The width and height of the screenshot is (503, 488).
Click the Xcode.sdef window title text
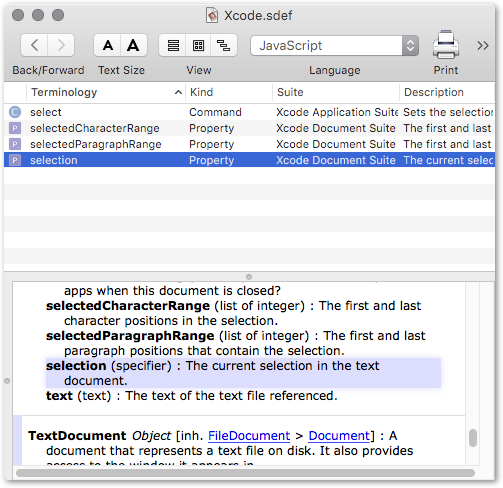[x=258, y=16]
